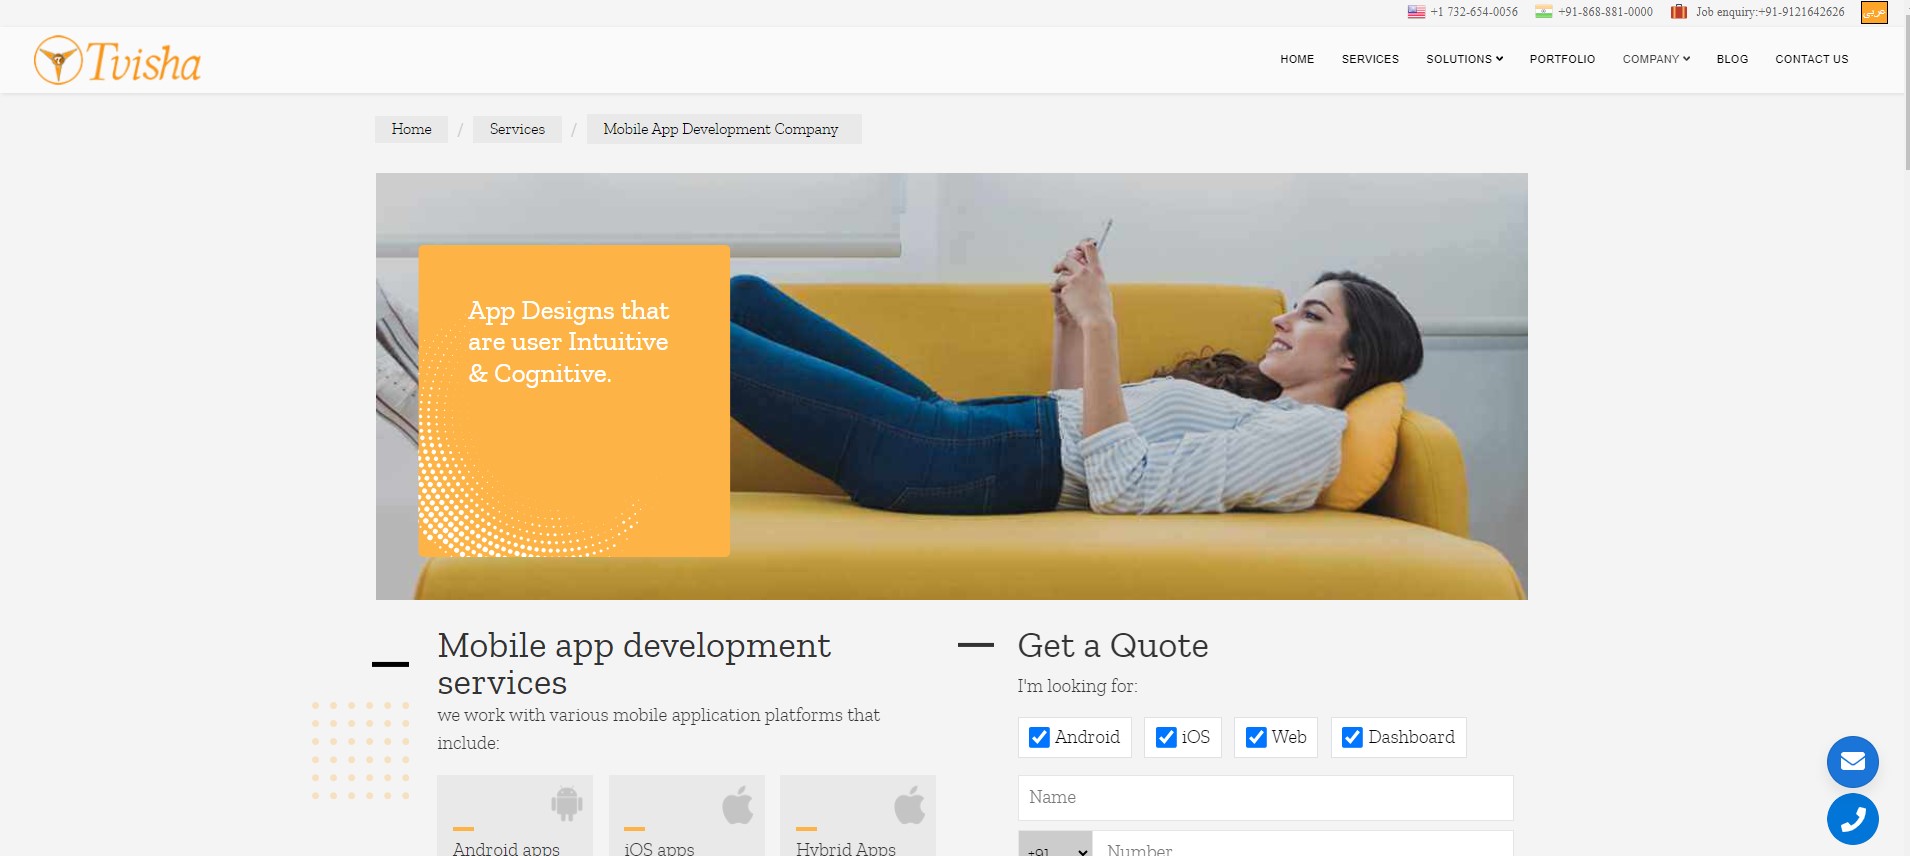
Task: Call the +1 732-654-0056 number
Action: [1473, 12]
